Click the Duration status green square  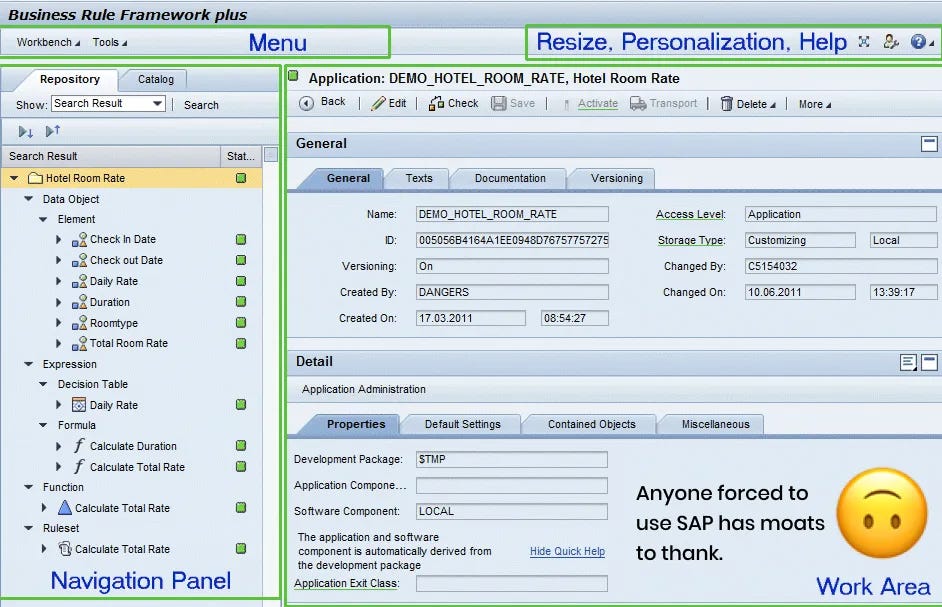pos(241,301)
